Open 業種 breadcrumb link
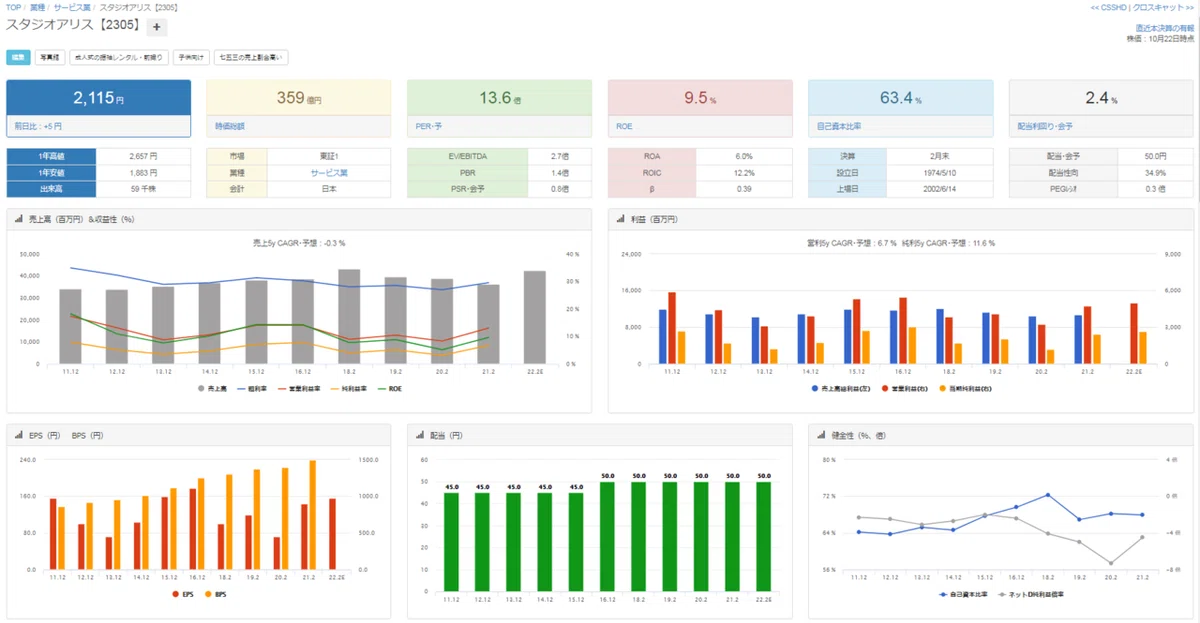 click(x=37, y=7)
